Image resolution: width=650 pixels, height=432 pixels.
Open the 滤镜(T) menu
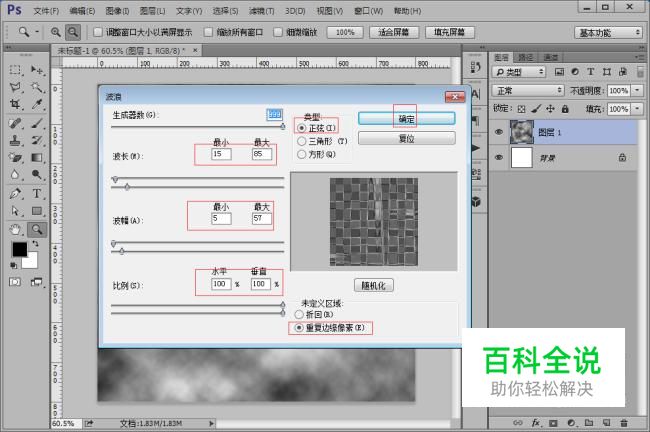(262, 11)
